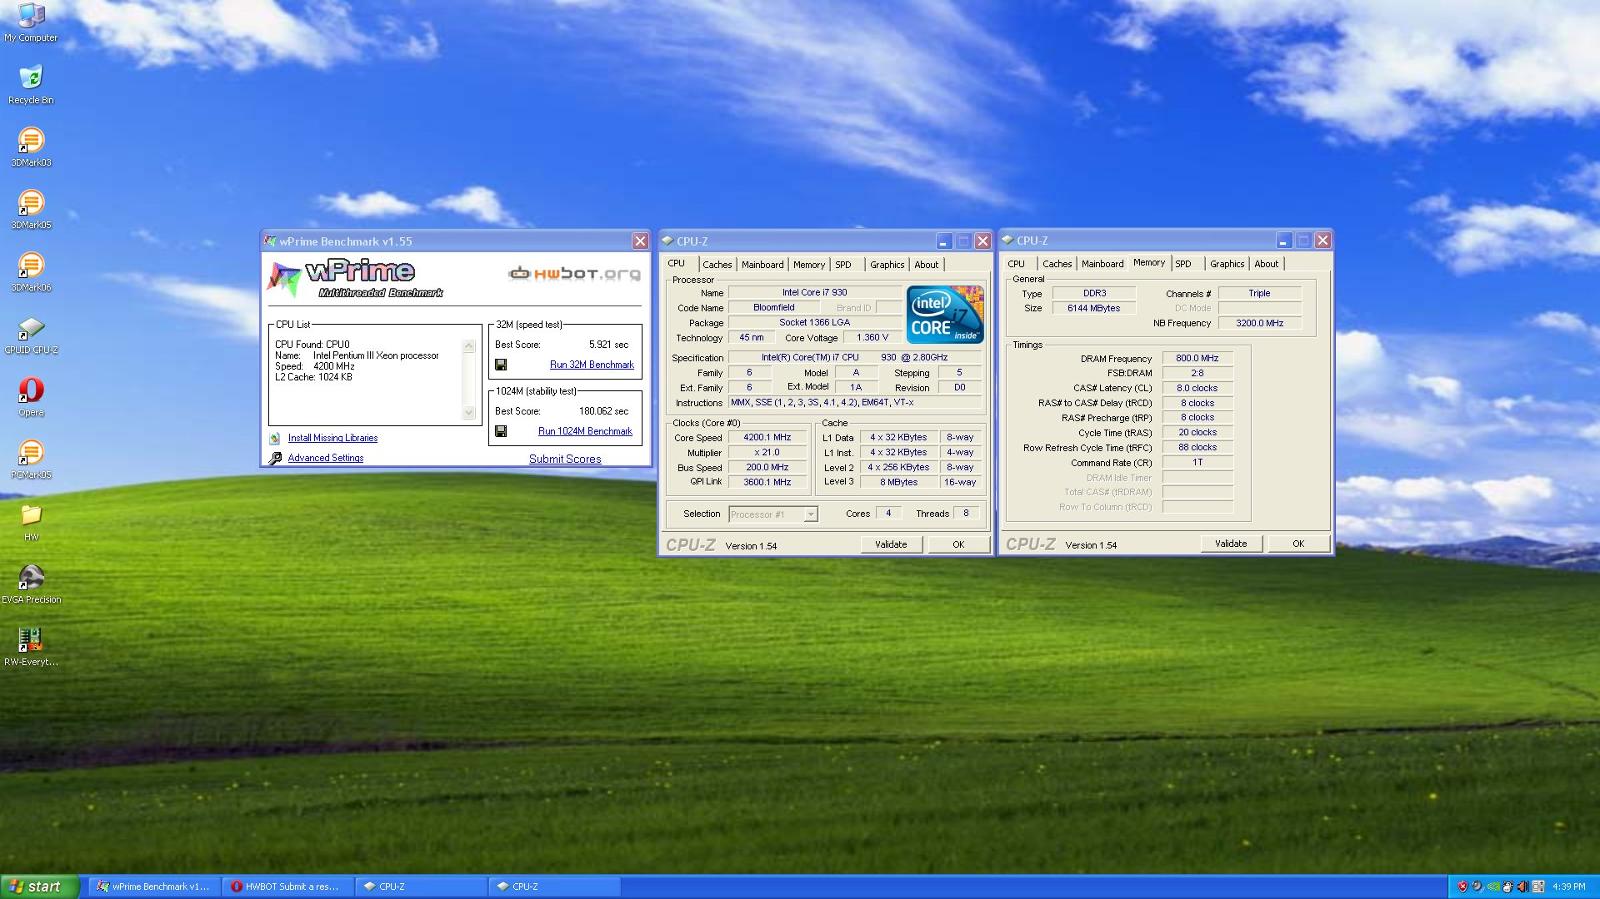Open the Memory tab in left CPU-Z window
Screen dimensions: 1600x899
tap(809, 265)
